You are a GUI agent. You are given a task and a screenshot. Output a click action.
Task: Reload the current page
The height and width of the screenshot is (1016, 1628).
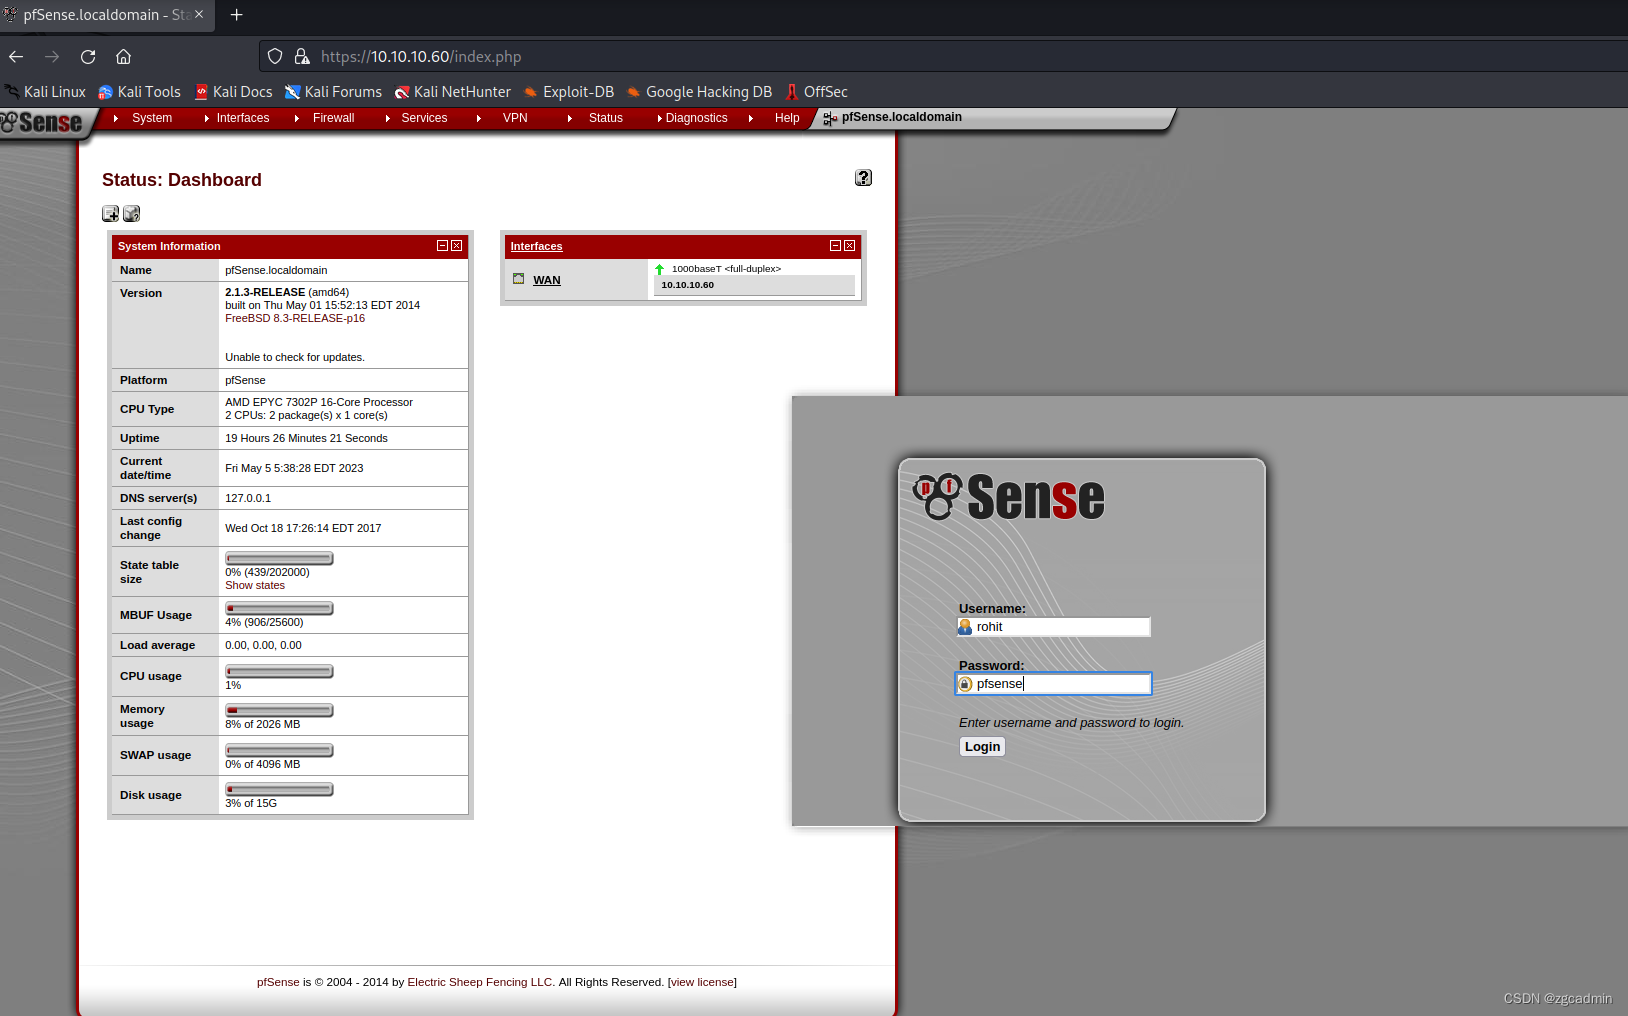pyautogui.click(x=88, y=57)
